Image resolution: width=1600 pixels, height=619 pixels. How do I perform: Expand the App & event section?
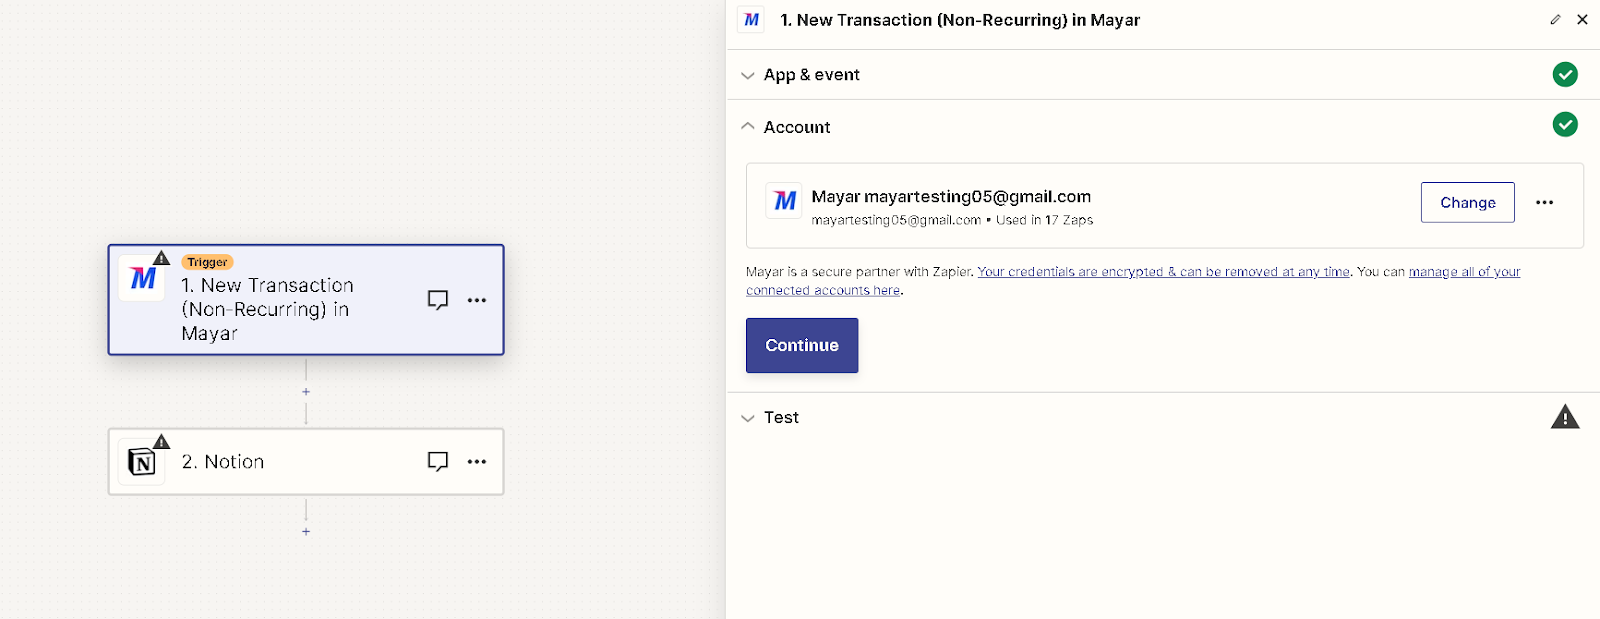pos(747,76)
